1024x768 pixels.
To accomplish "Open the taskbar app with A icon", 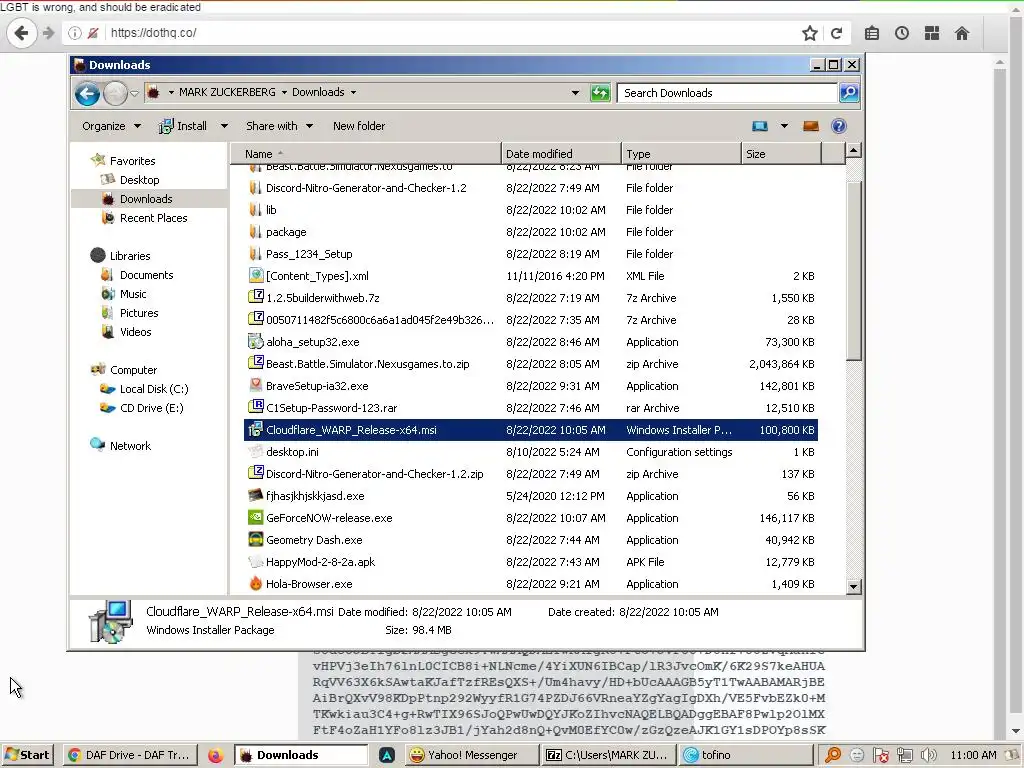I will tap(387, 755).
